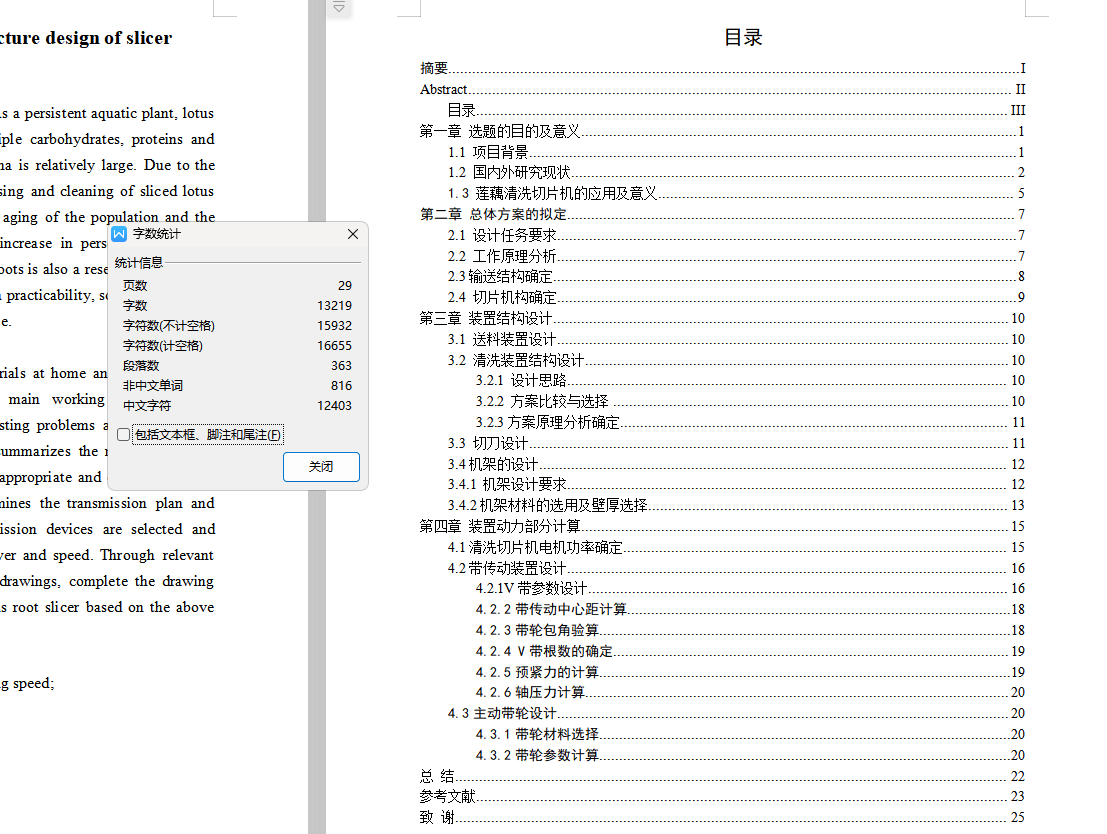Image resolution: width=1107 pixels, height=834 pixels.
Task: Open 4.2.4 V带根数的确定 entry
Action: 750,651
